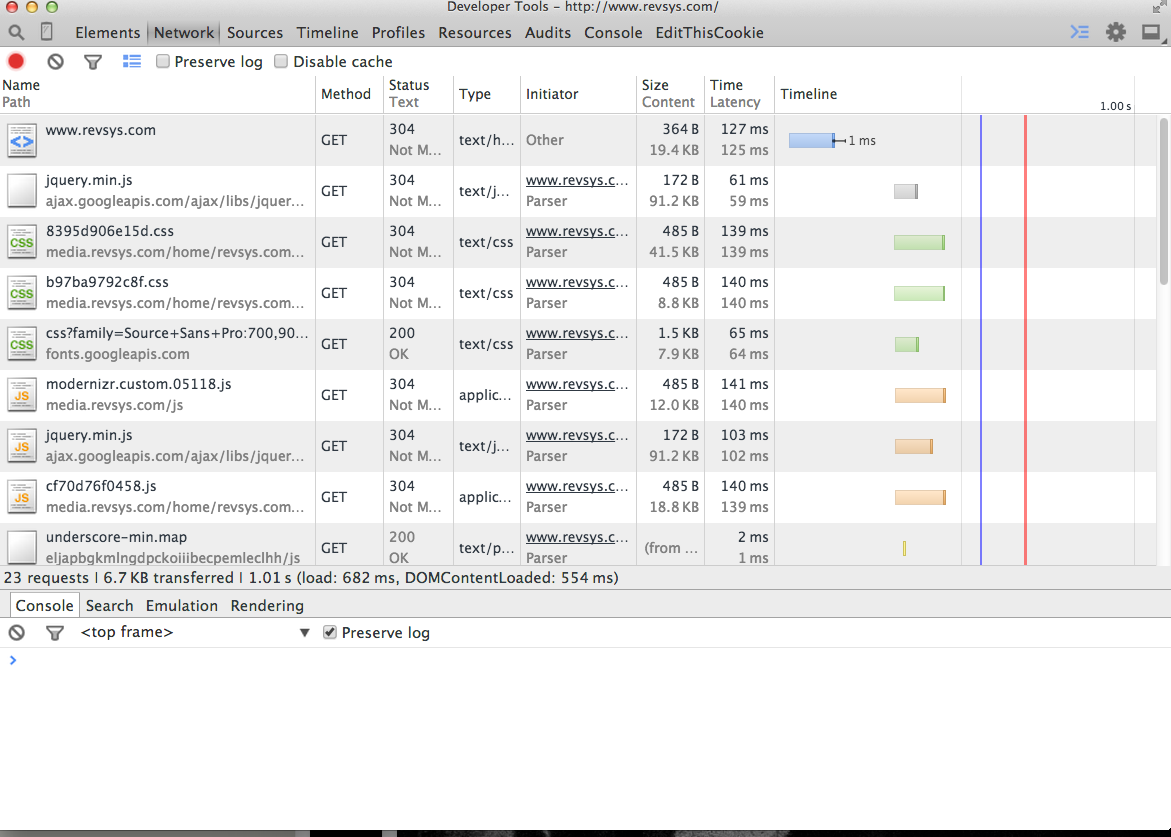Enable the Disable cache checkbox
Image resolution: width=1171 pixels, height=837 pixels.
tap(280, 61)
